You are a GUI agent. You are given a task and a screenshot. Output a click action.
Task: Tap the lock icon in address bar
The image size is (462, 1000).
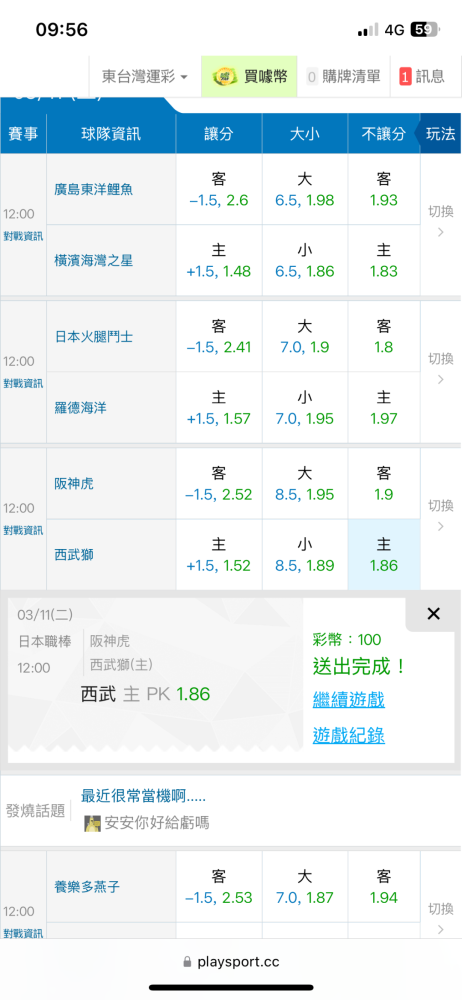point(187,962)
